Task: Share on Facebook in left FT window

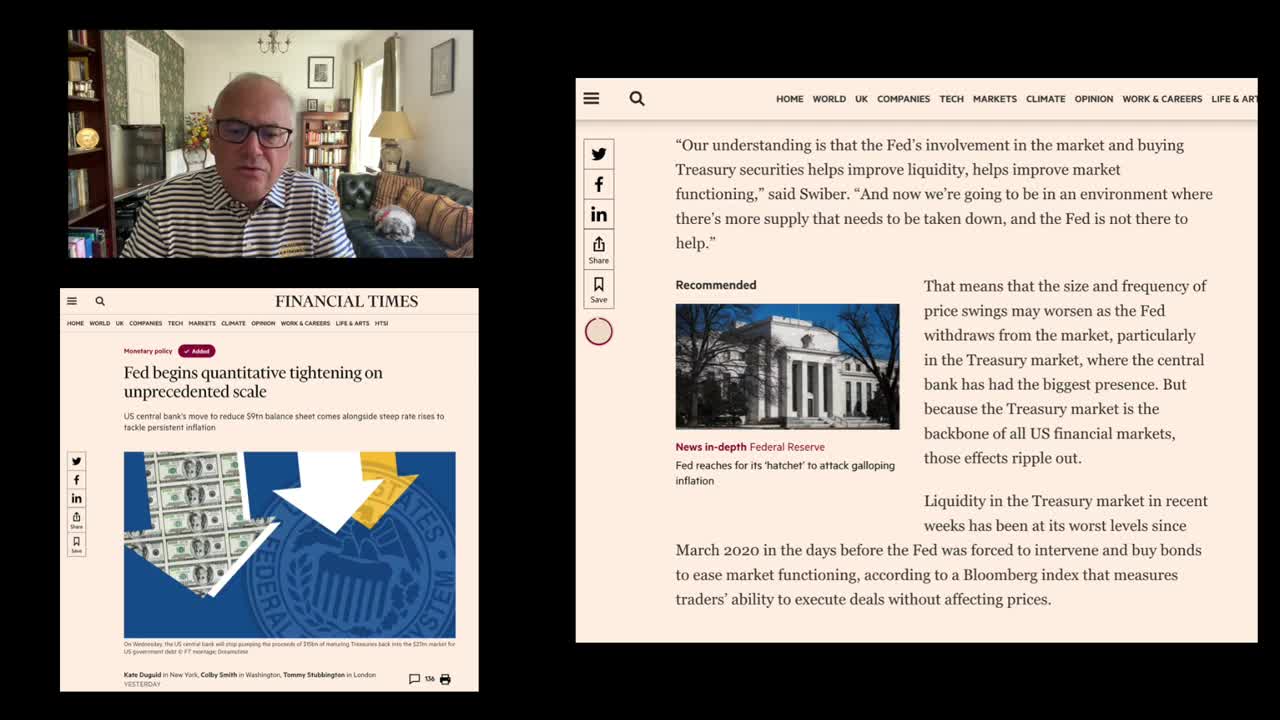Action: point(76,480)
